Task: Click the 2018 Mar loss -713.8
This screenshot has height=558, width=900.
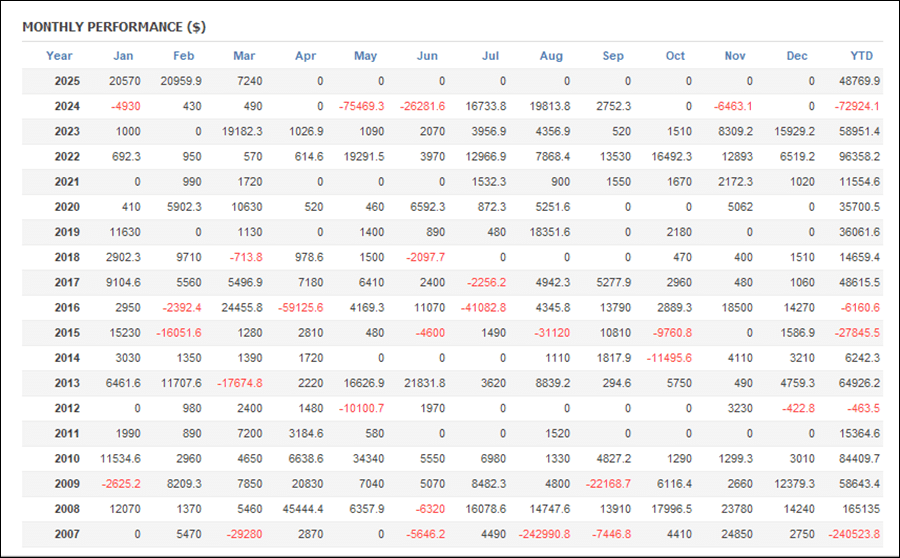Action: pyautogui.click(x=246, y=257)
